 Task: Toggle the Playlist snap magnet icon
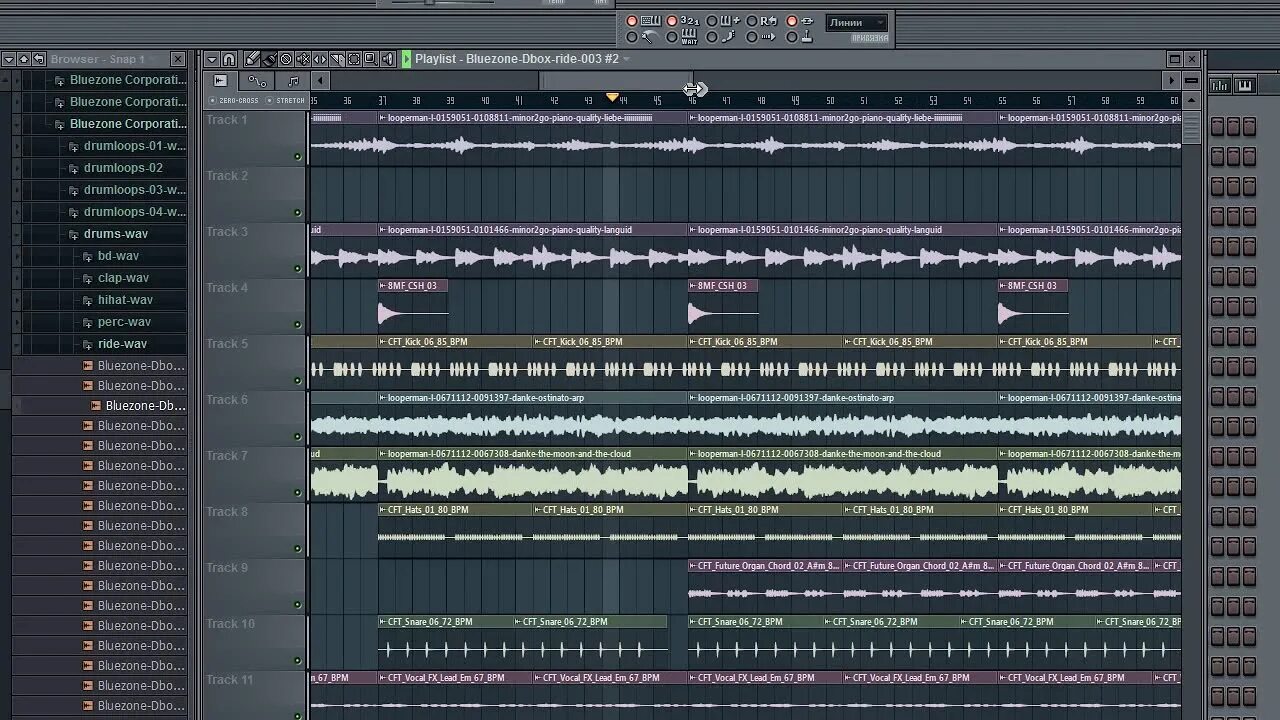(229, 59)
